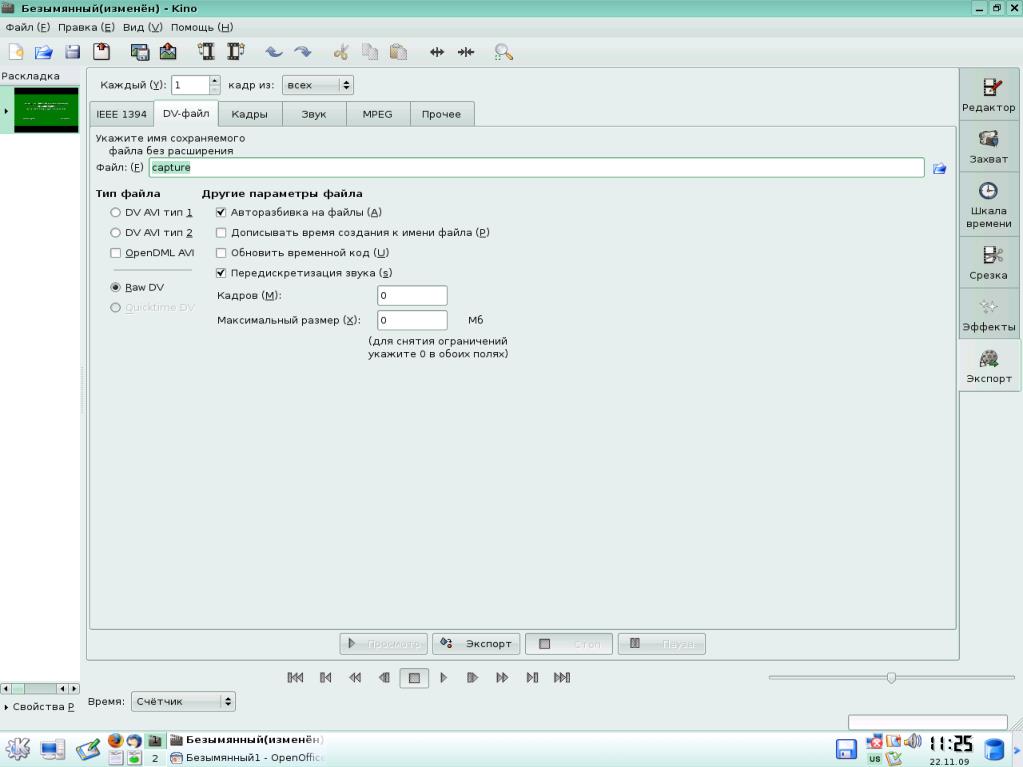Open the KDE start menu

click(x=18, y=749)
